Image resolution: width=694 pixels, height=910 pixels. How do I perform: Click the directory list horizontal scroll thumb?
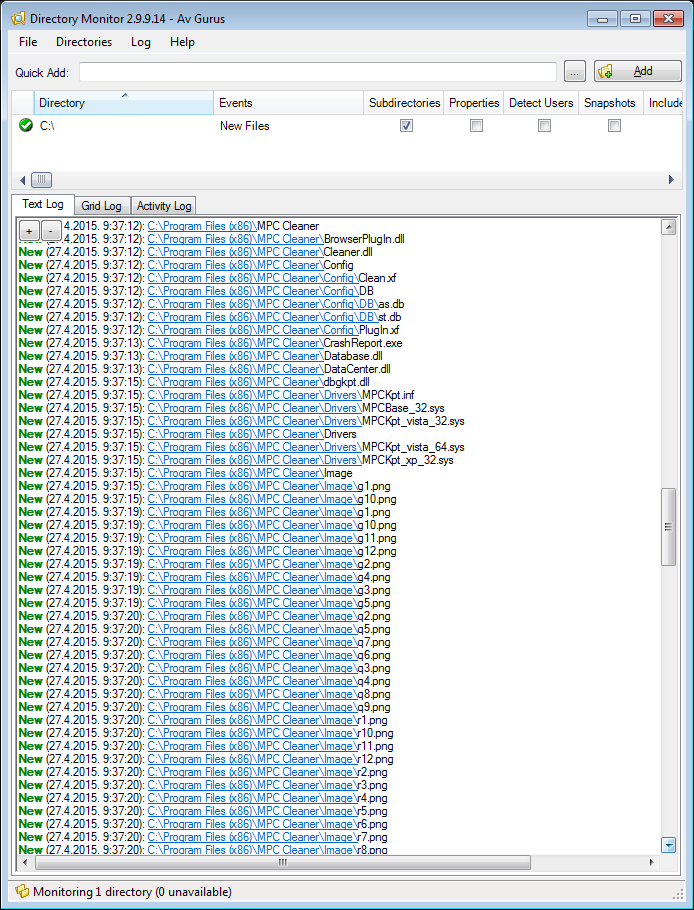41,179
